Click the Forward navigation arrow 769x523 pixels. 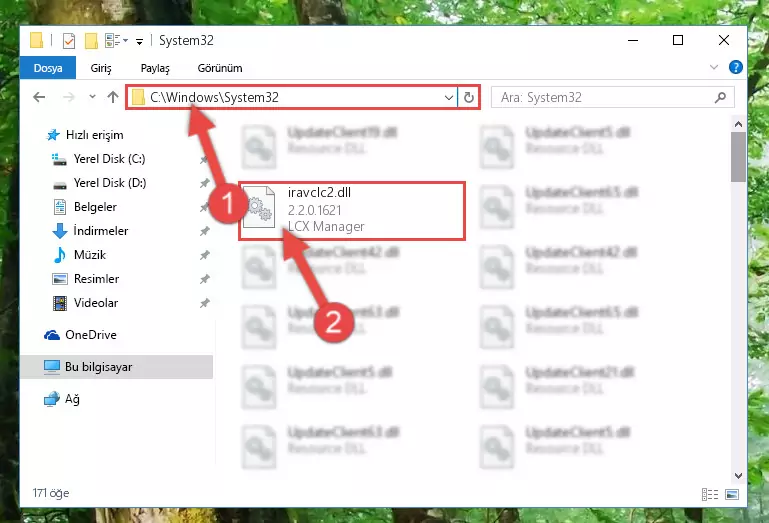[x=69, y=97]
